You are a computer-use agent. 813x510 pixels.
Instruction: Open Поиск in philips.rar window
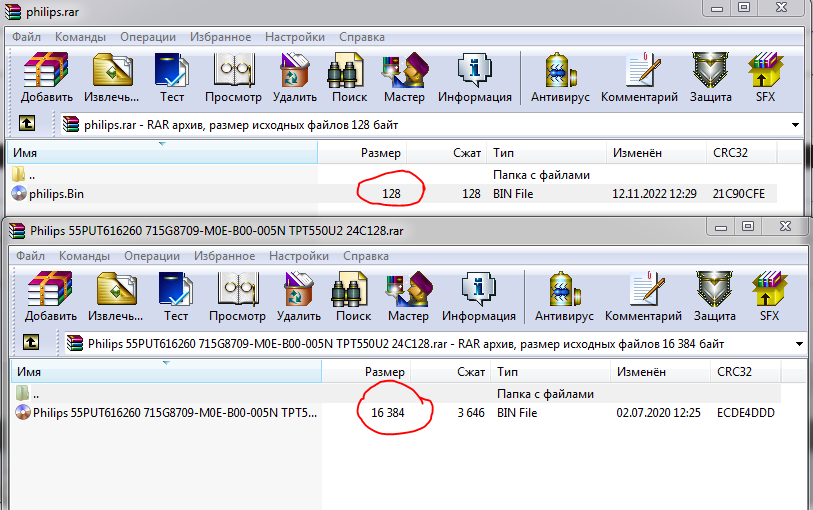(349, 77)
